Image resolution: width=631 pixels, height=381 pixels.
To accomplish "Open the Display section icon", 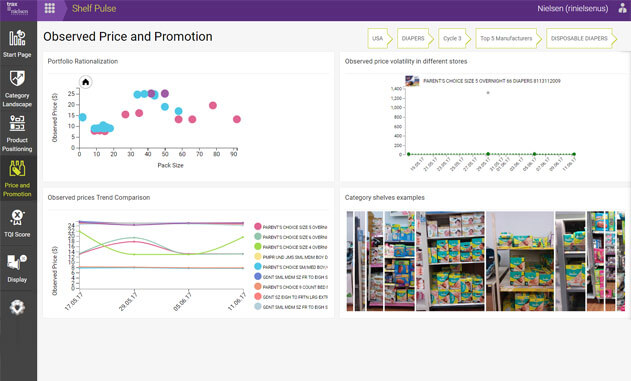I will click(17, 268).
